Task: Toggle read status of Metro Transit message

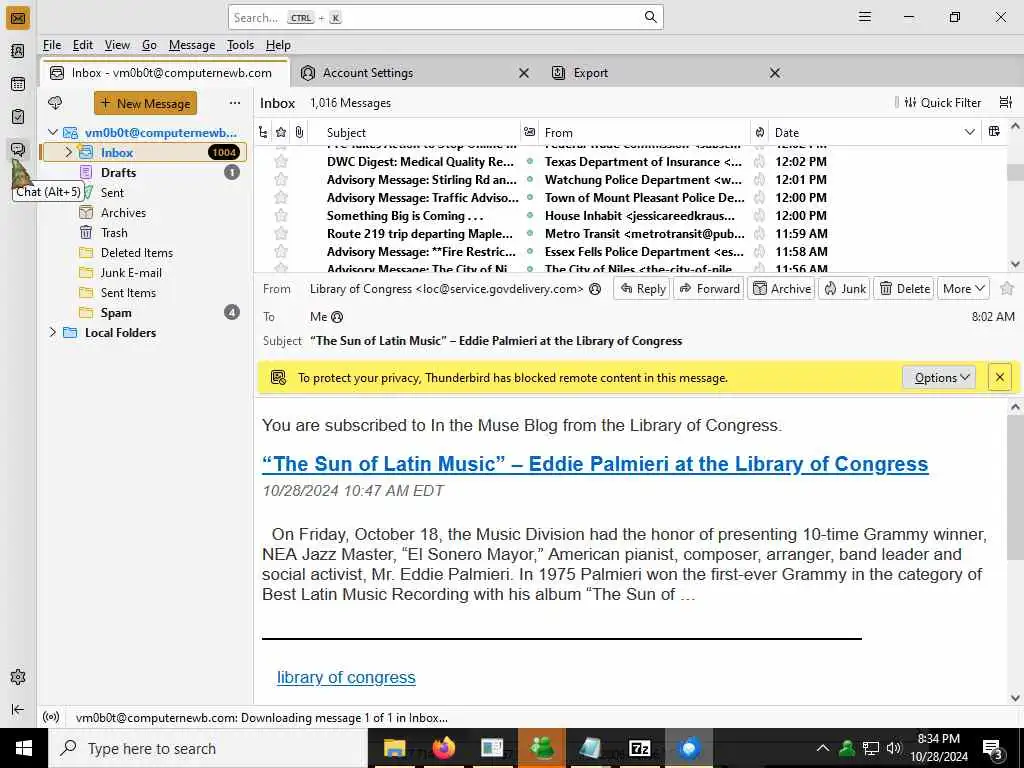Action: (530, 234)
